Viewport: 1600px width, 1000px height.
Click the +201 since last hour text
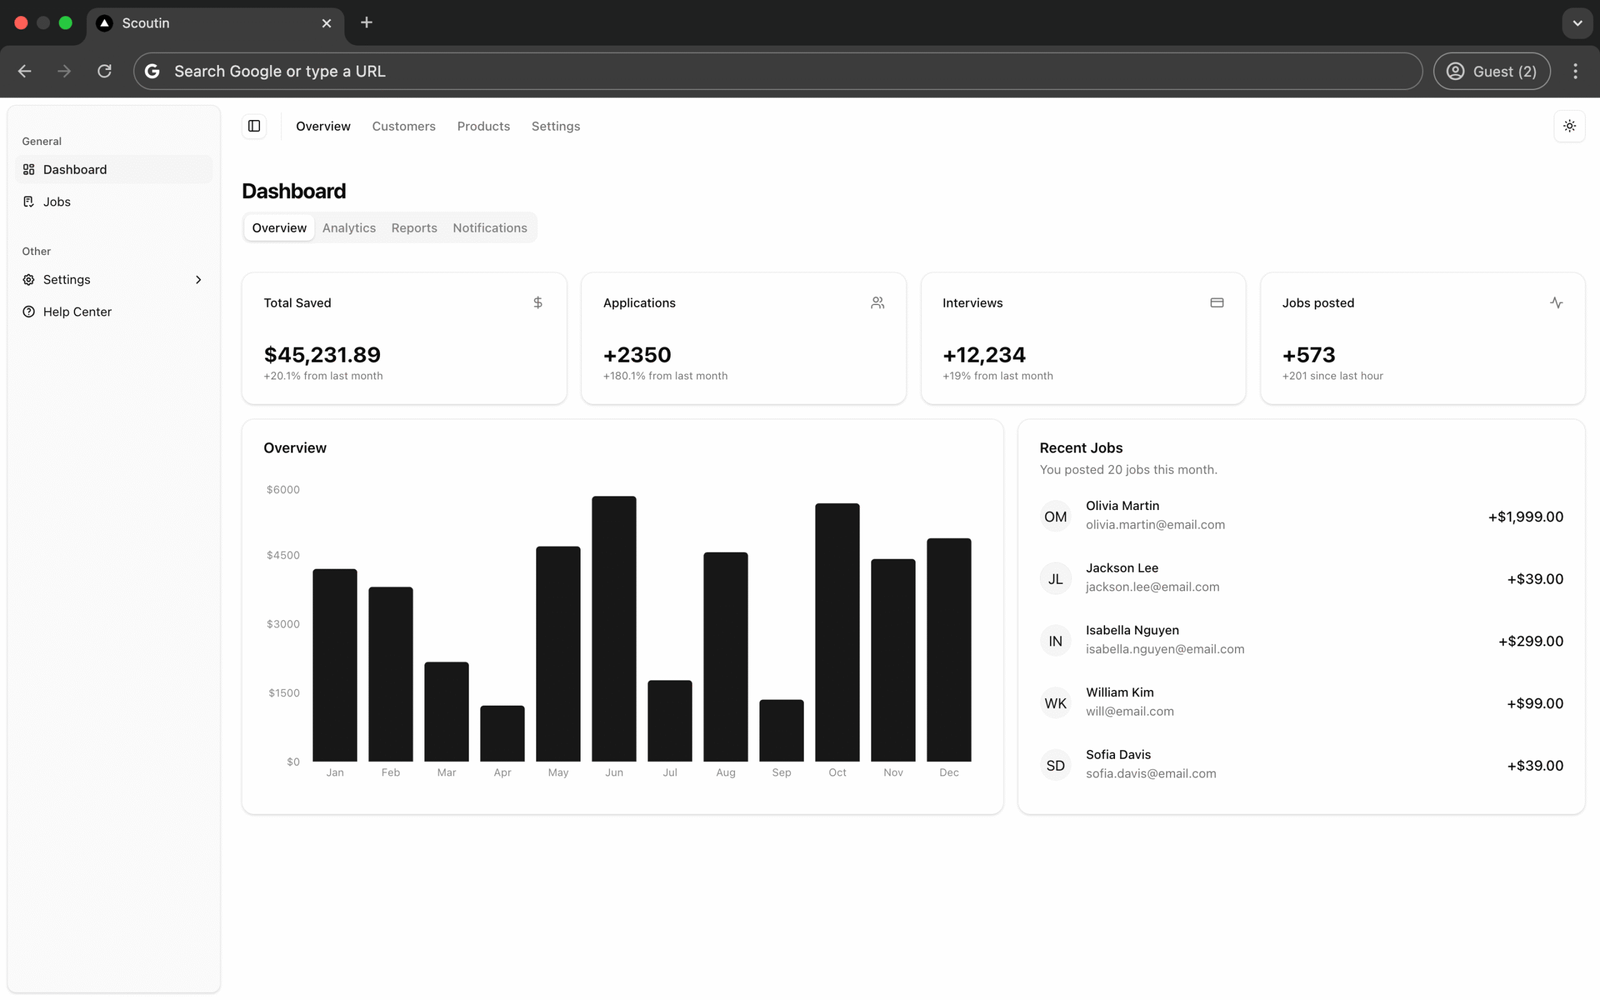[1332, 376]
